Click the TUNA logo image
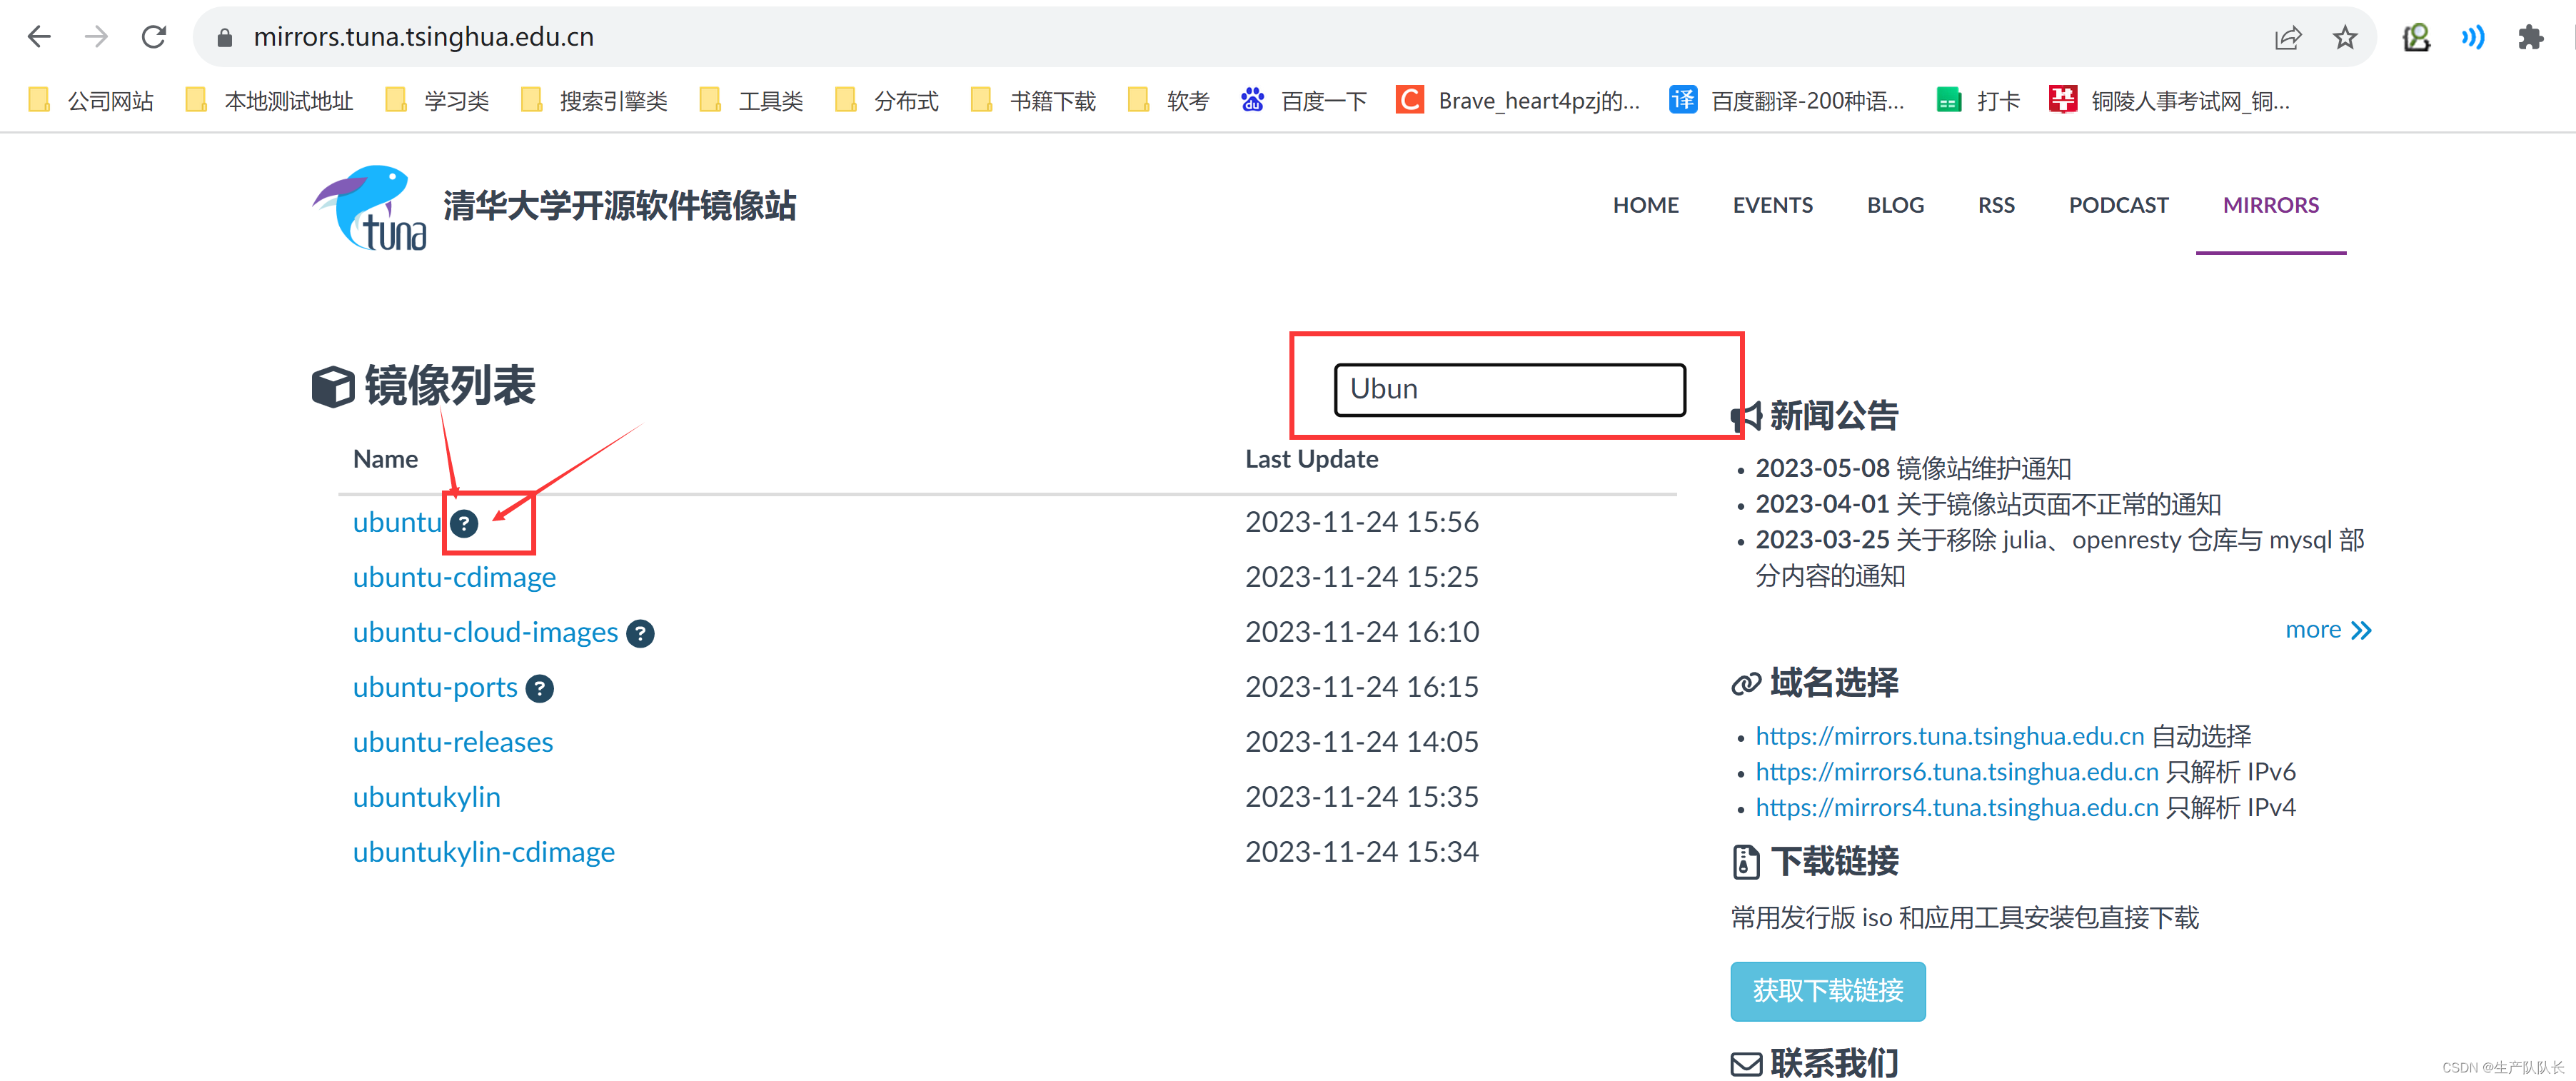 (x=370, y=207)
